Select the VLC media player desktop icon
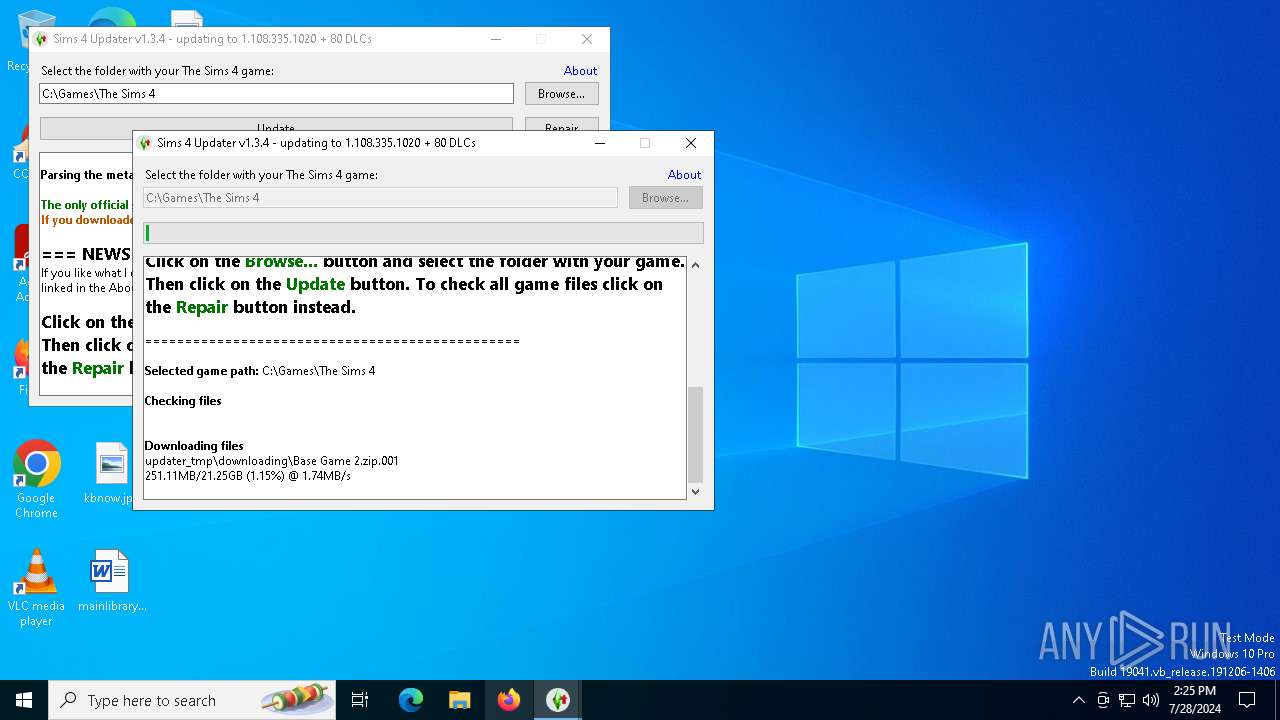Image resolution: width=1280 pixels, height=720 pixels. 36,588
